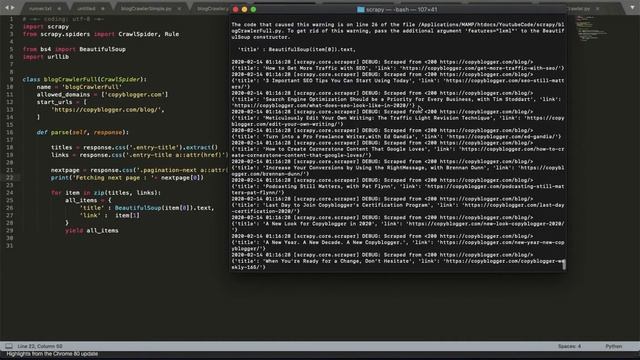Click the 'import urllib' code line
This screenshot has height=360, width=640.
click(46, 57)
